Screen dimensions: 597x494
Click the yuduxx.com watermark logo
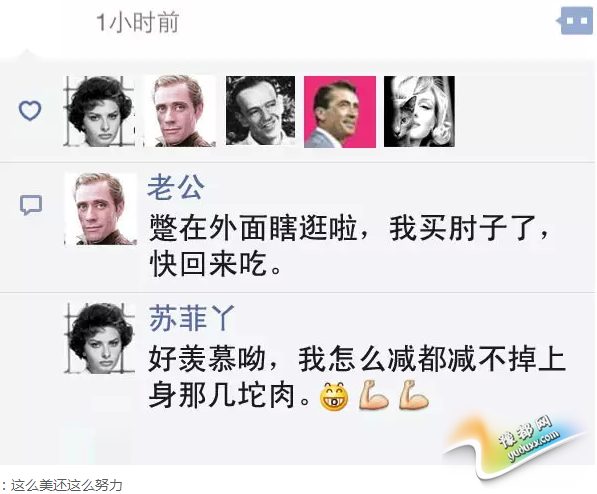click(x=527, y=440)
